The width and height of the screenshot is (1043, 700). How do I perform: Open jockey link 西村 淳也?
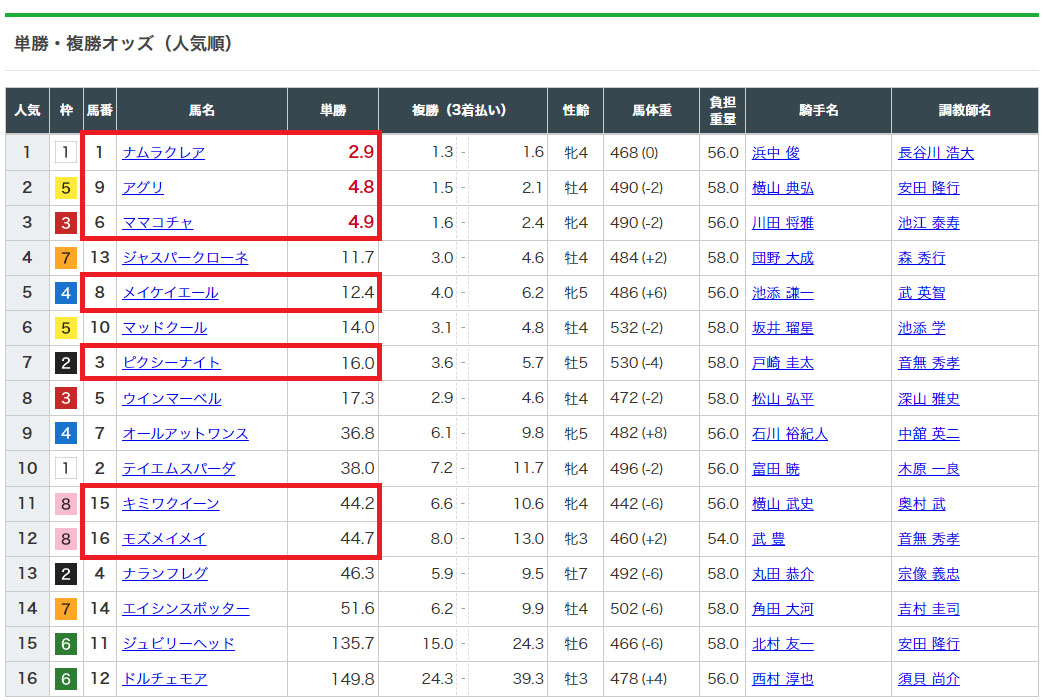(x=783, y=679)
